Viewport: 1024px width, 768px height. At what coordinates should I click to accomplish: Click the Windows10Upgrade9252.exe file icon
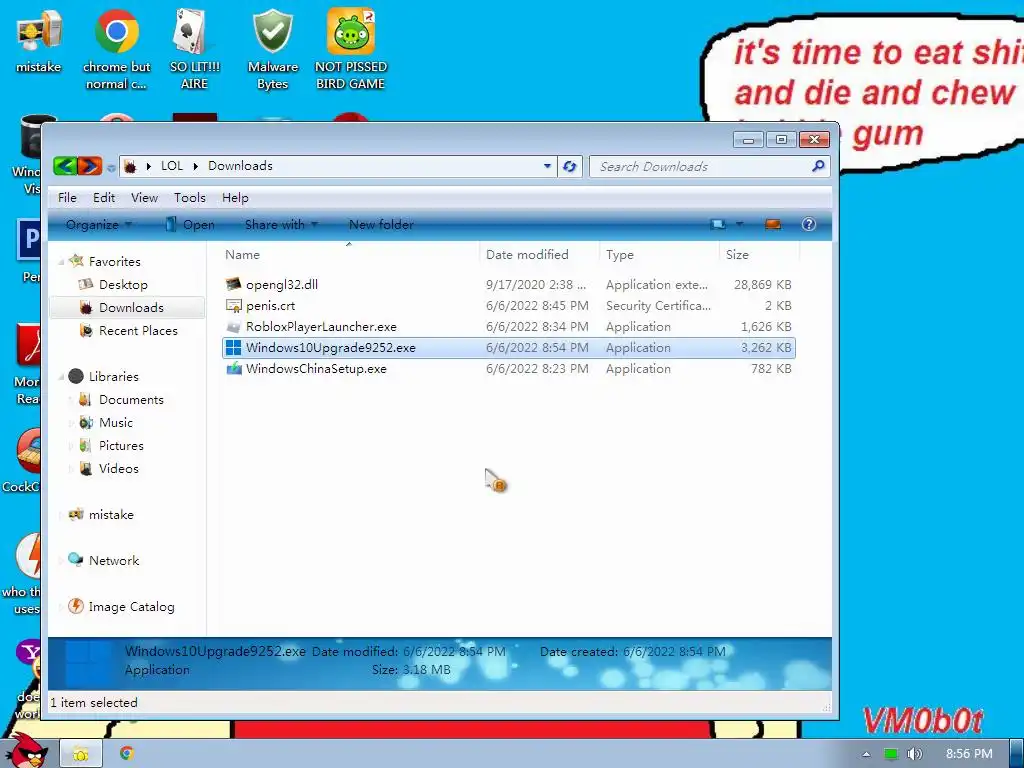click(x=233, y=347)
